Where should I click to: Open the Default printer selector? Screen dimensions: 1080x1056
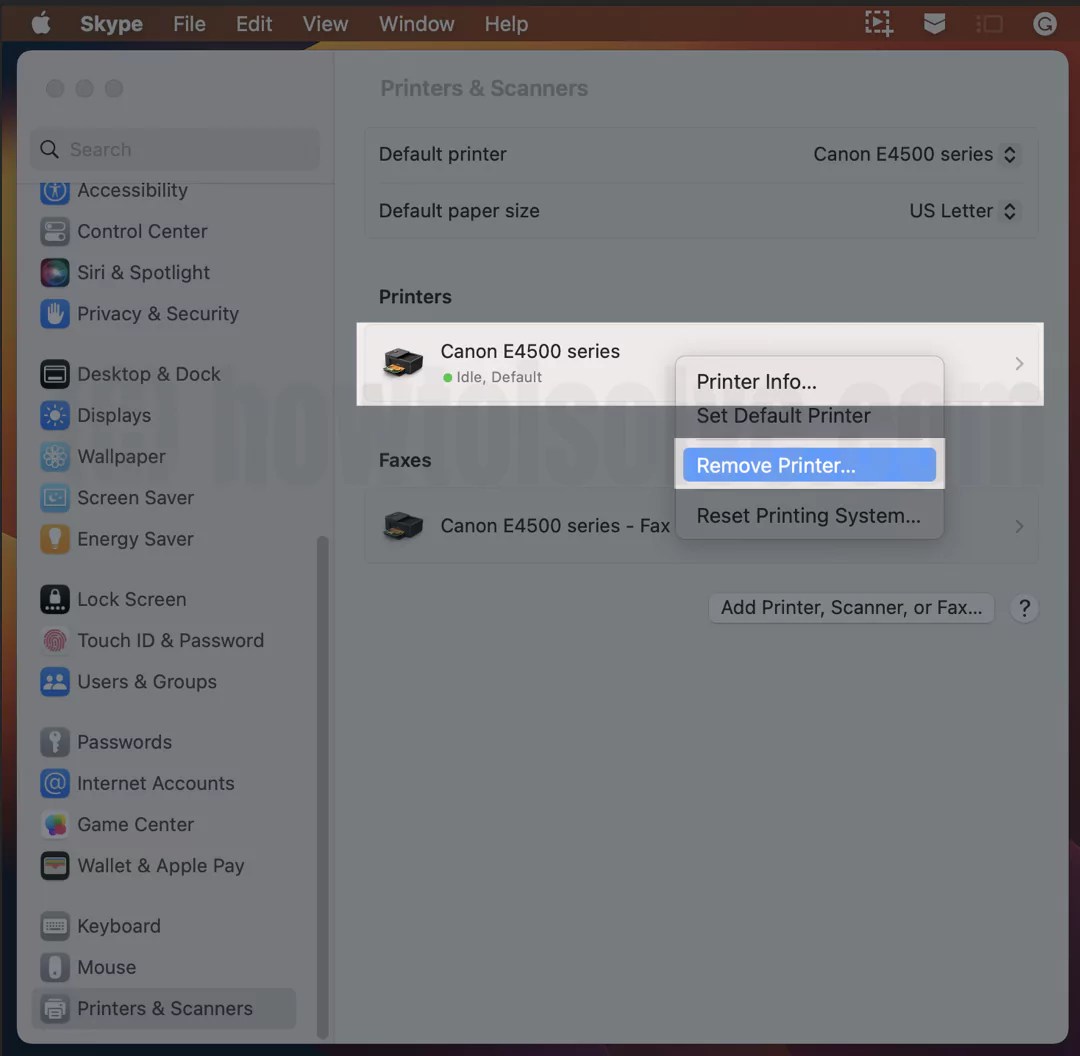tap(914, 154)
